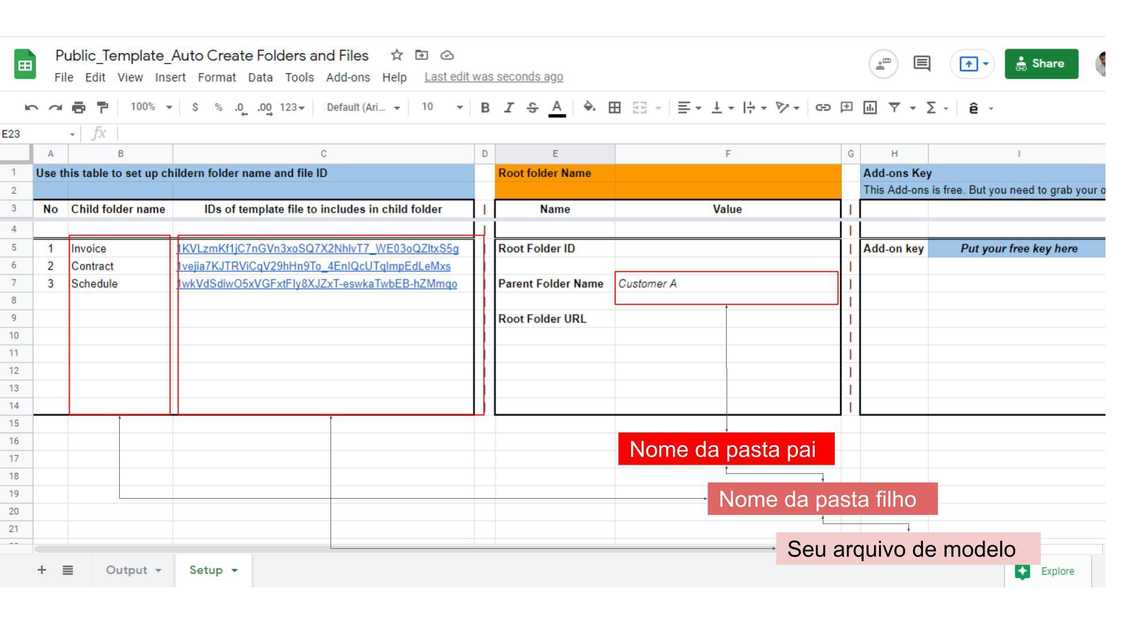Insert a link from the toolbar

(x=822, y=108)
